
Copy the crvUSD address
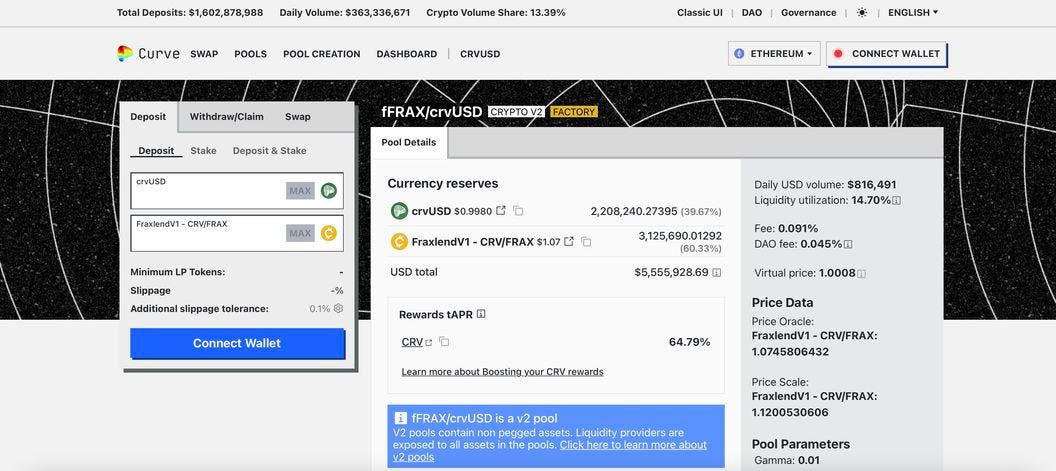pos(518,210)
